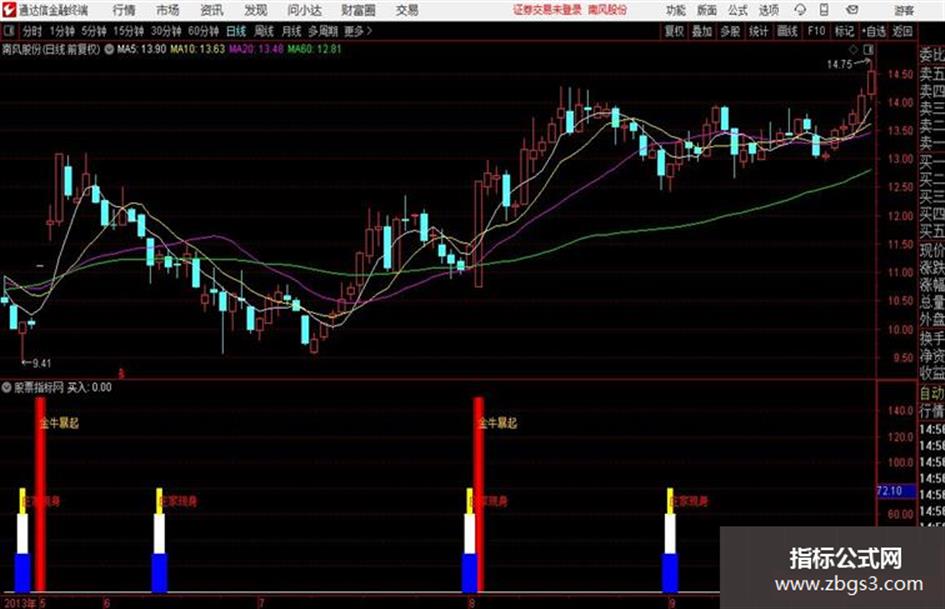945x609 pixels.
Task: Click the 统计 statistics button
Action: click(758, 31)
